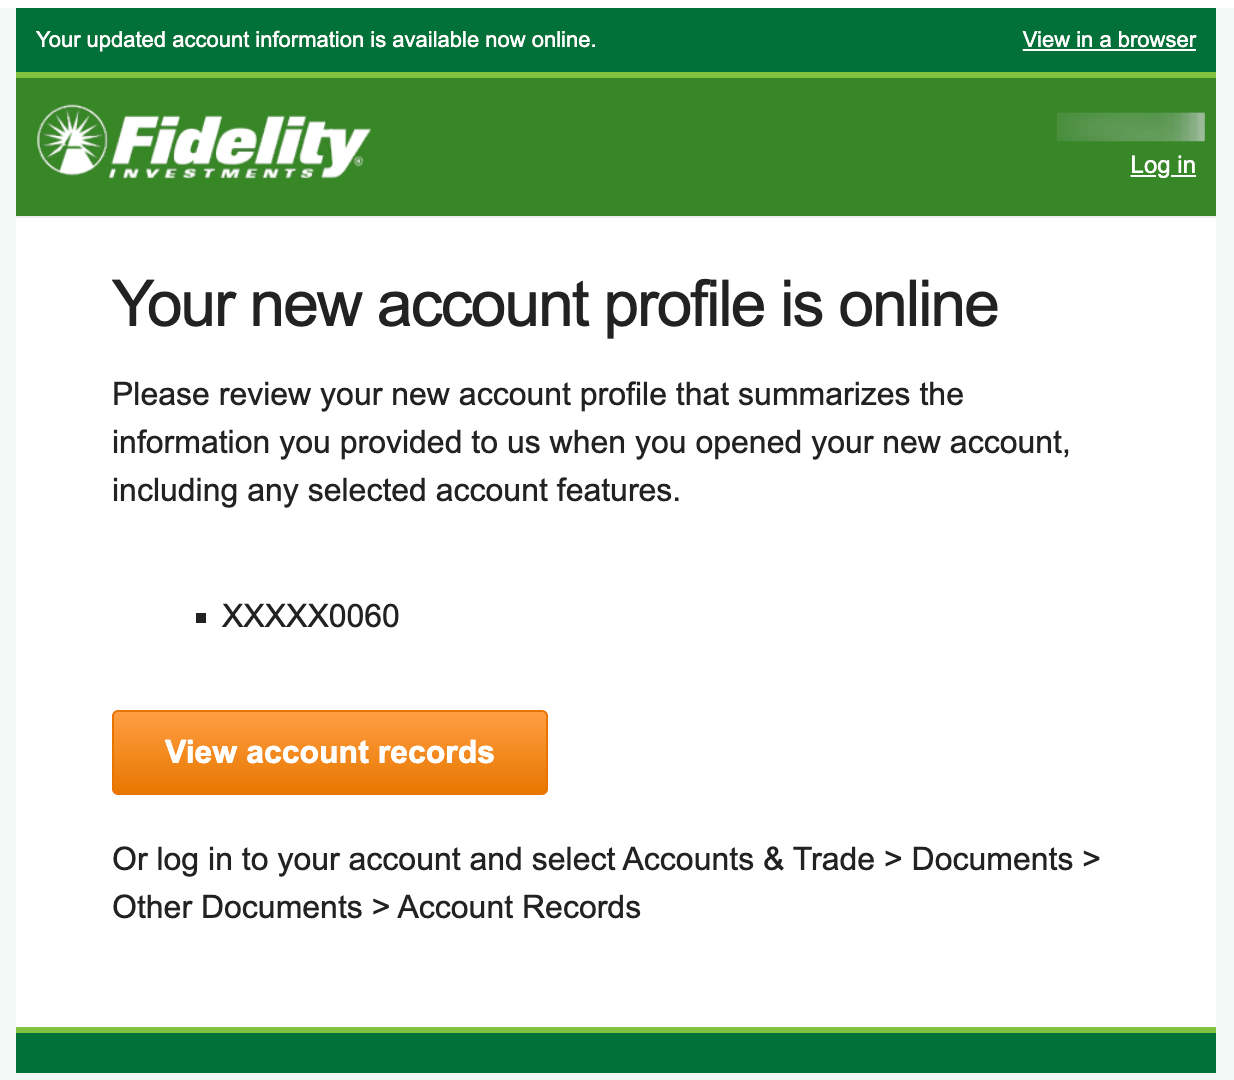
Task: Click the blurred account name above Log in
Action: 1130,127
